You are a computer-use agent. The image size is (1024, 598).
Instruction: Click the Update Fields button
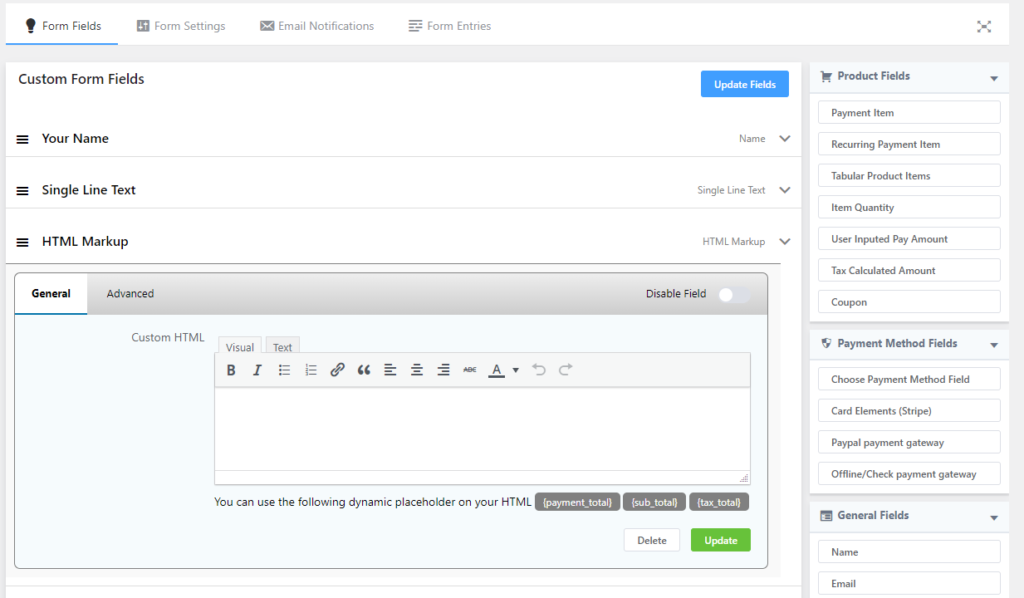coord(744,85)
